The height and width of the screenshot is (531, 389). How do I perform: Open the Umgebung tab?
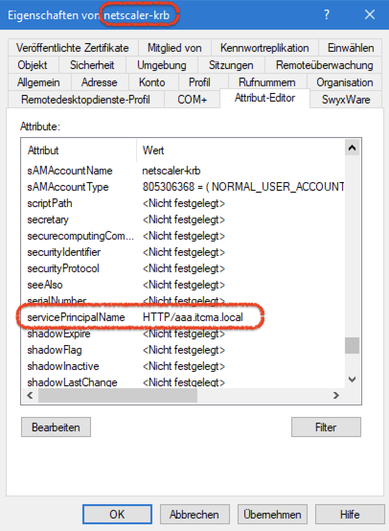click(161, 65)
